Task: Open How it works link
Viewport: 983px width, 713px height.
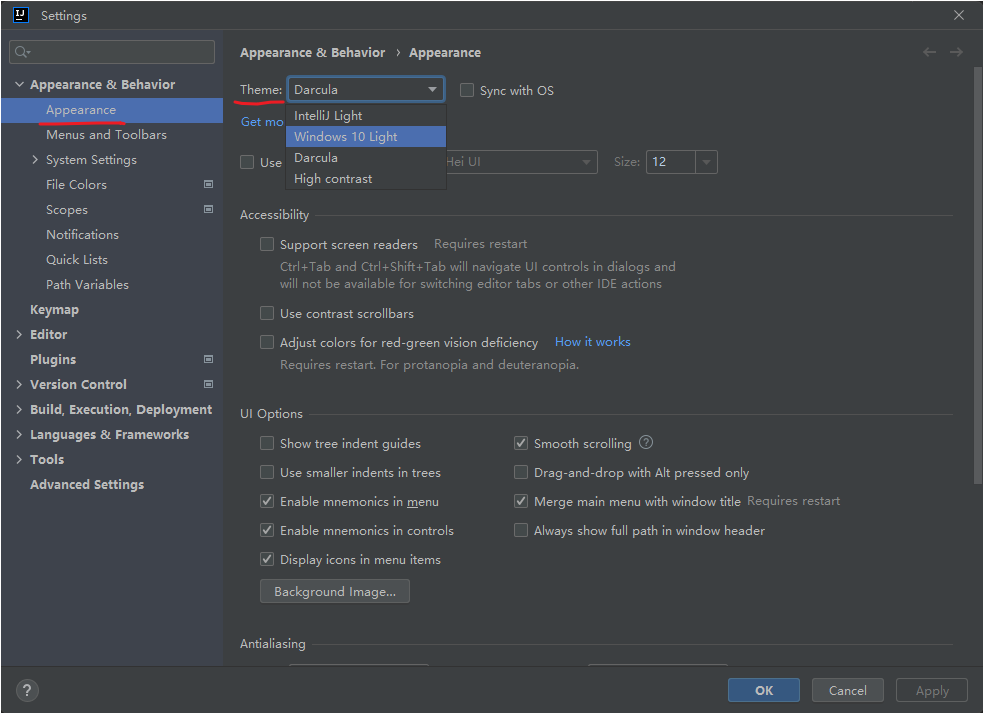Action: (592, 342)
